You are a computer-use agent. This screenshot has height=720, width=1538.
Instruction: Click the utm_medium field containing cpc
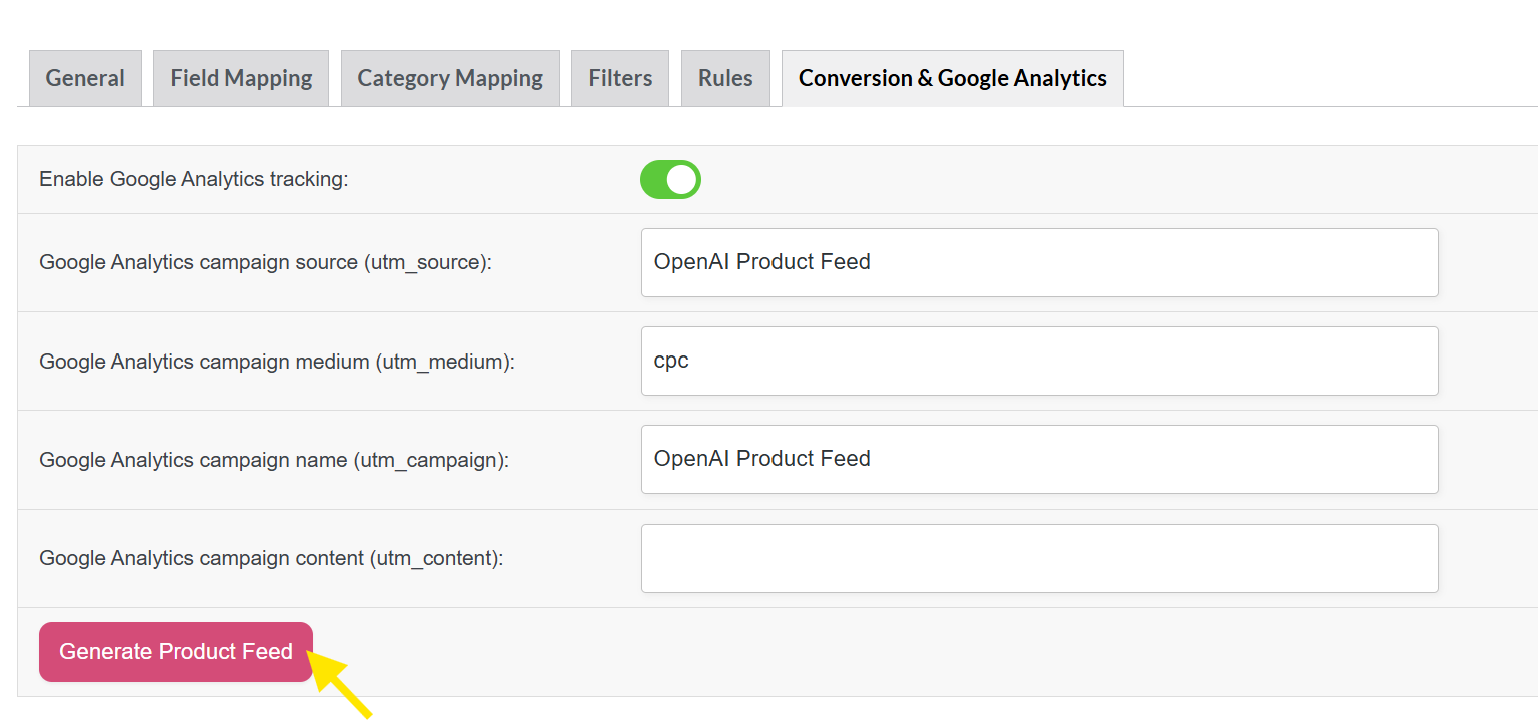1039,361
